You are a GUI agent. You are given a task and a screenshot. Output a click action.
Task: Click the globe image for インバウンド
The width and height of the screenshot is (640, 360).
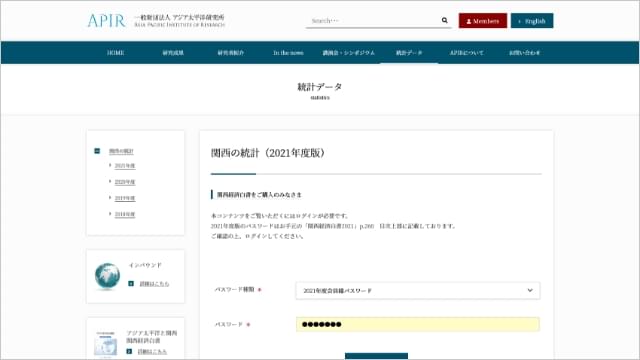[107, 276]
